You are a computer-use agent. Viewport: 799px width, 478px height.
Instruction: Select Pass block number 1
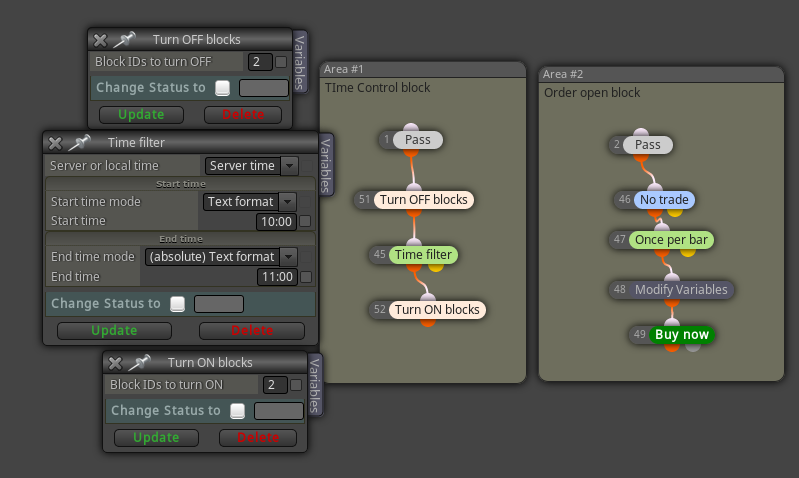coord(417,140)
